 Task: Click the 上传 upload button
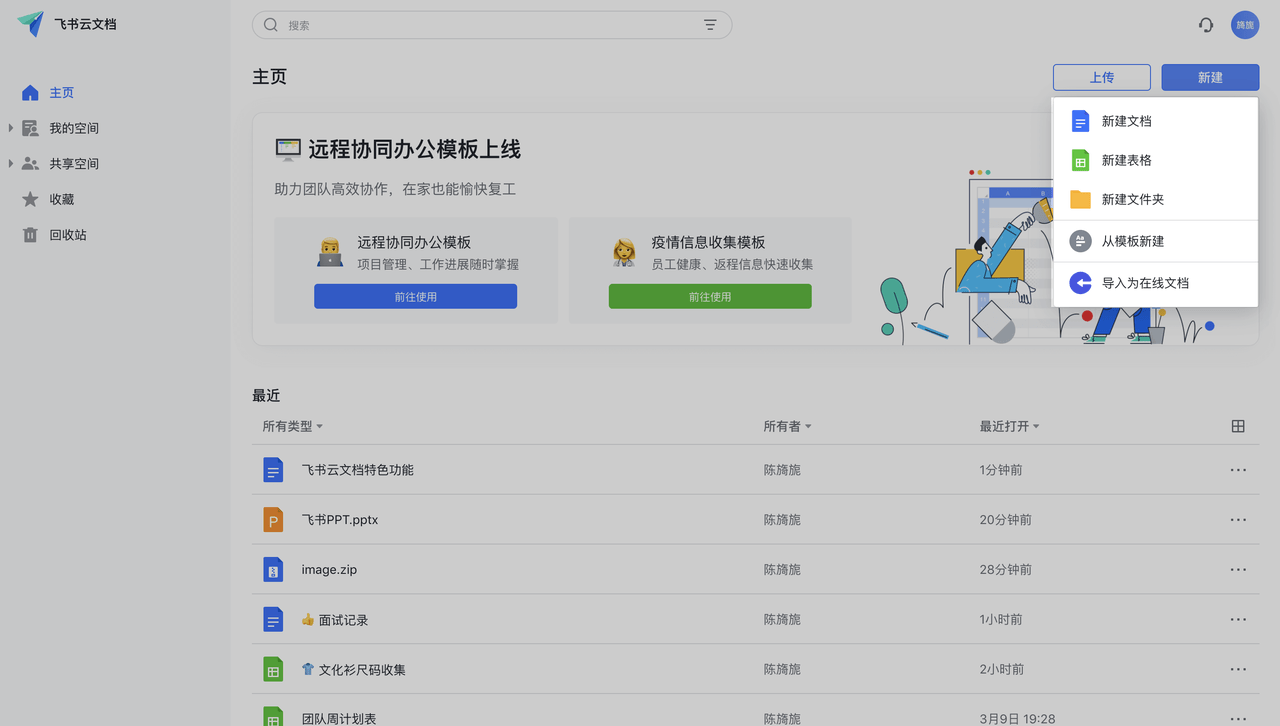[x=1102, y=77]
